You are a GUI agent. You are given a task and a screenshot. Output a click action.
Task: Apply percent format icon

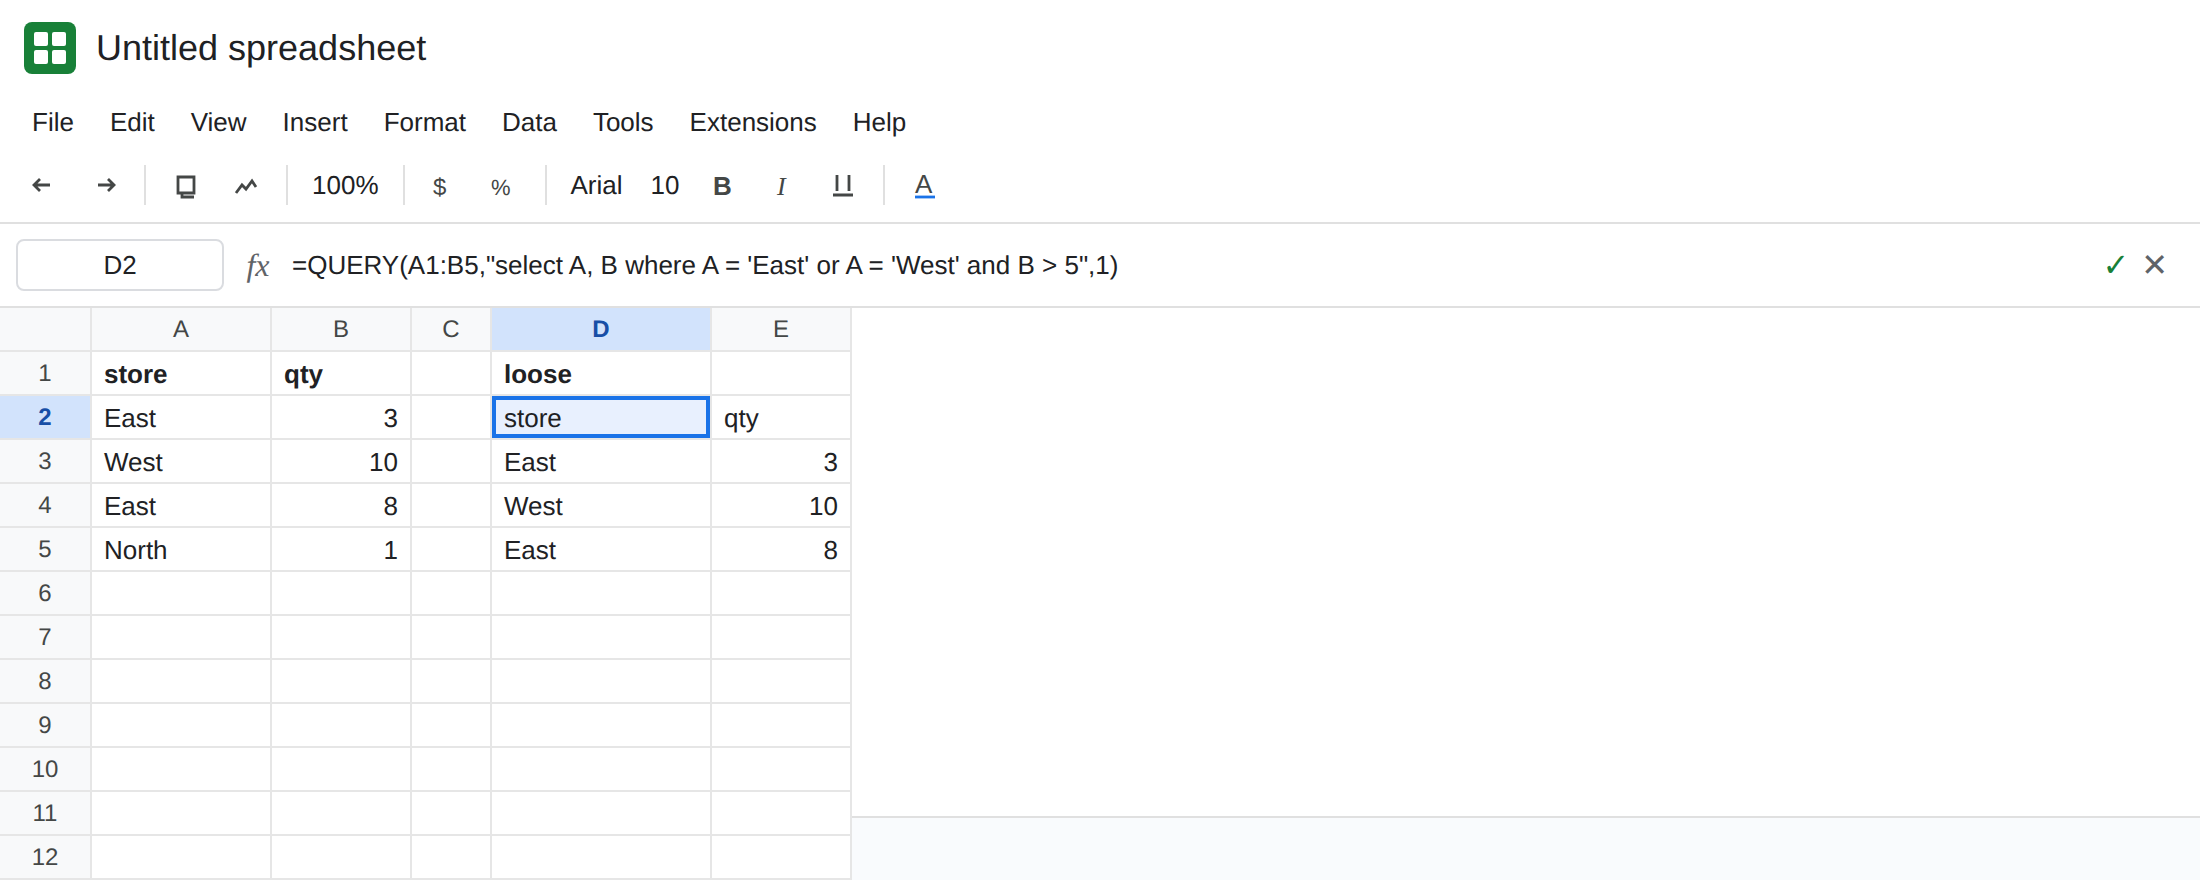[x=501, y=187]
